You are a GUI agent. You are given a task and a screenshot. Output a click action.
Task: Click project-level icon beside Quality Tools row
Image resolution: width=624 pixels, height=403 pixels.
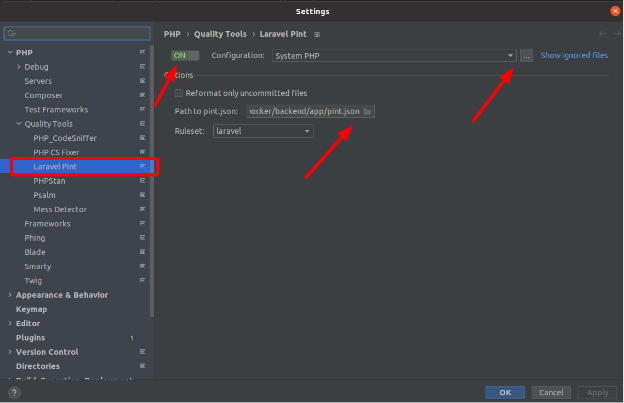click(x=142, y=123)
